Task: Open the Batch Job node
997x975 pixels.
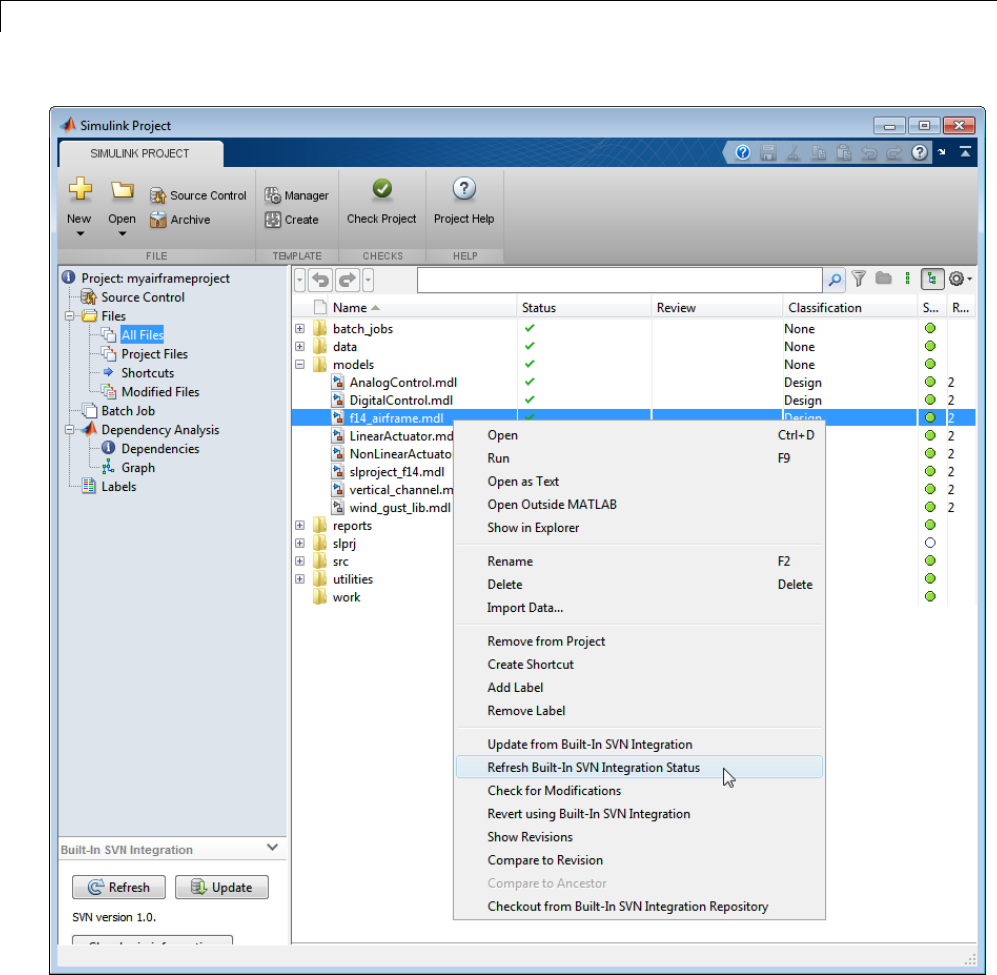Action: [128, 411]
